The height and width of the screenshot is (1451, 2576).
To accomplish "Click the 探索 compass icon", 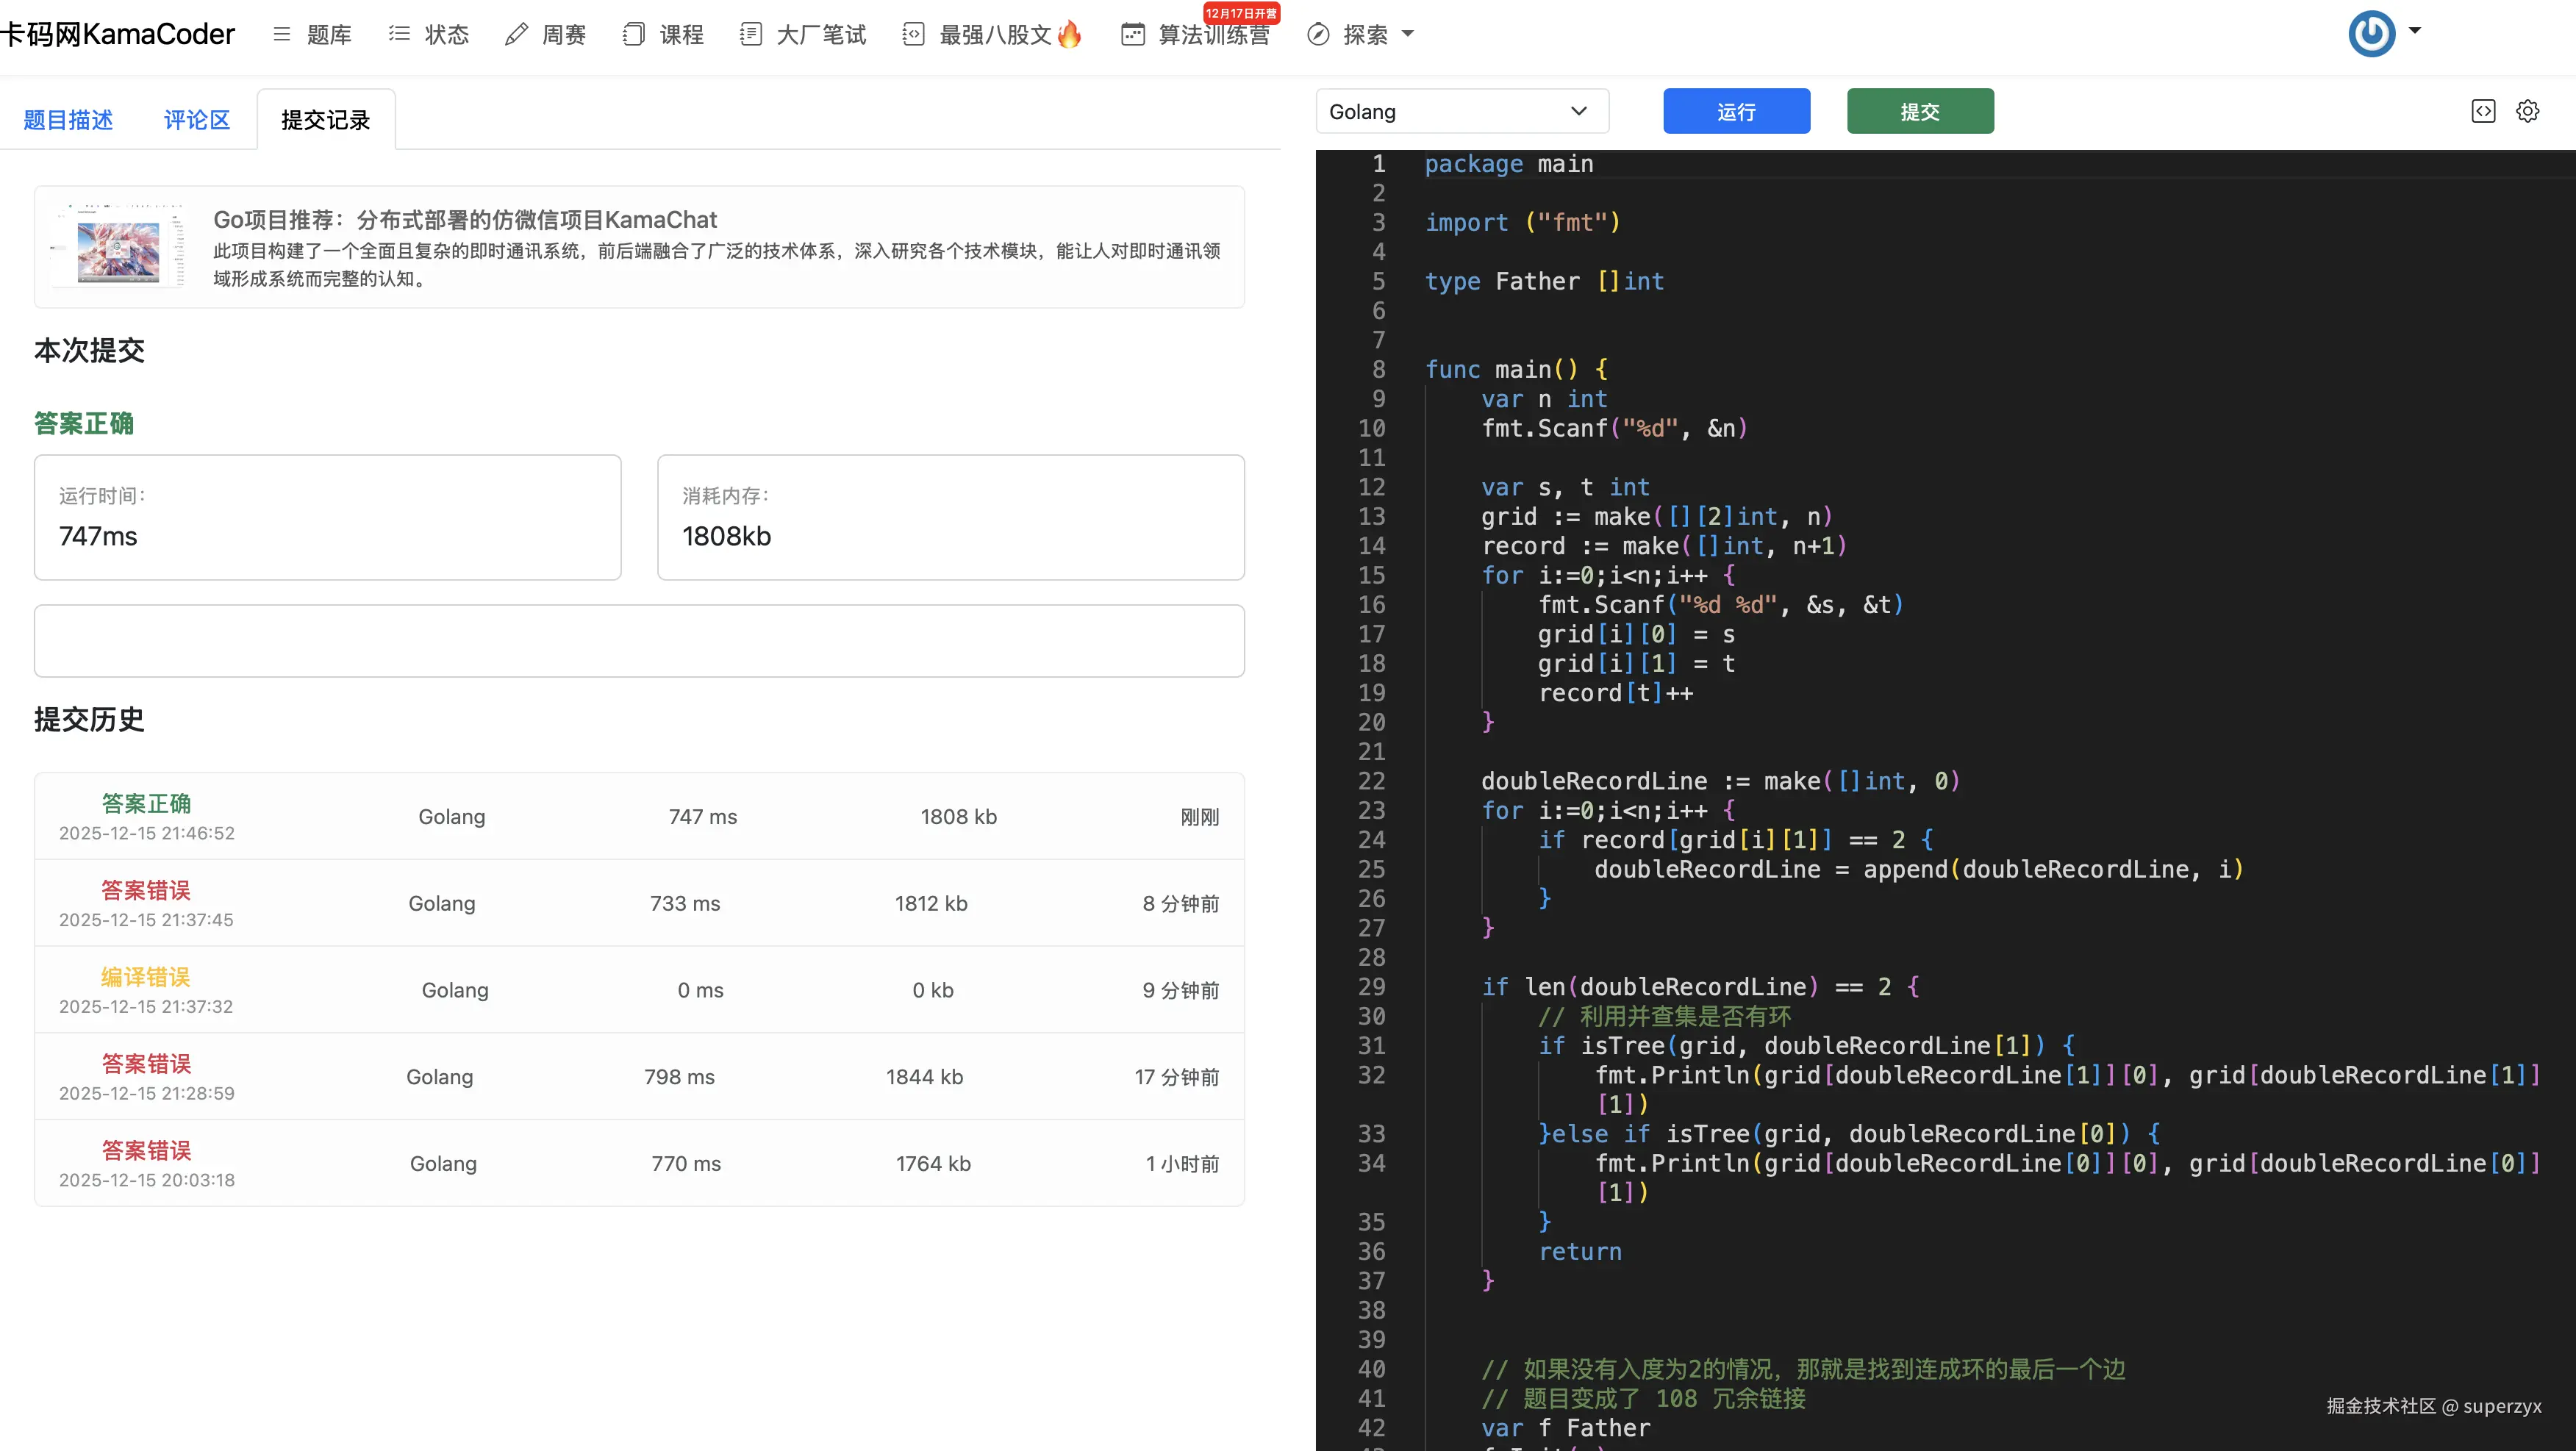I will 1318,35.
